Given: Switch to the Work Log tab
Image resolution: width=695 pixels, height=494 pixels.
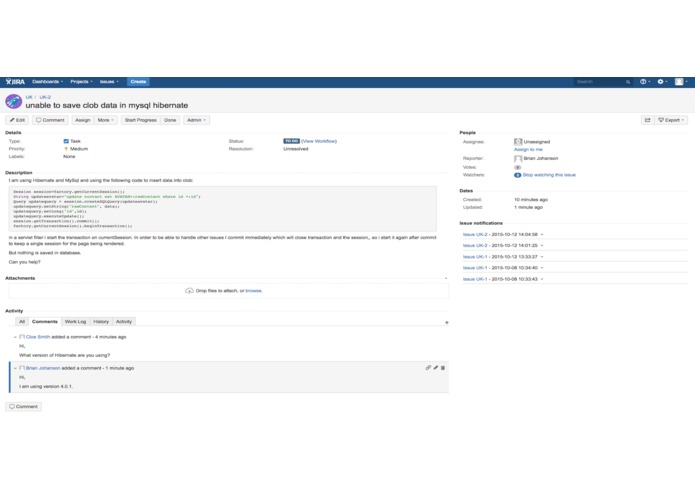Looking at the screenshot, I should pos(75,322).
